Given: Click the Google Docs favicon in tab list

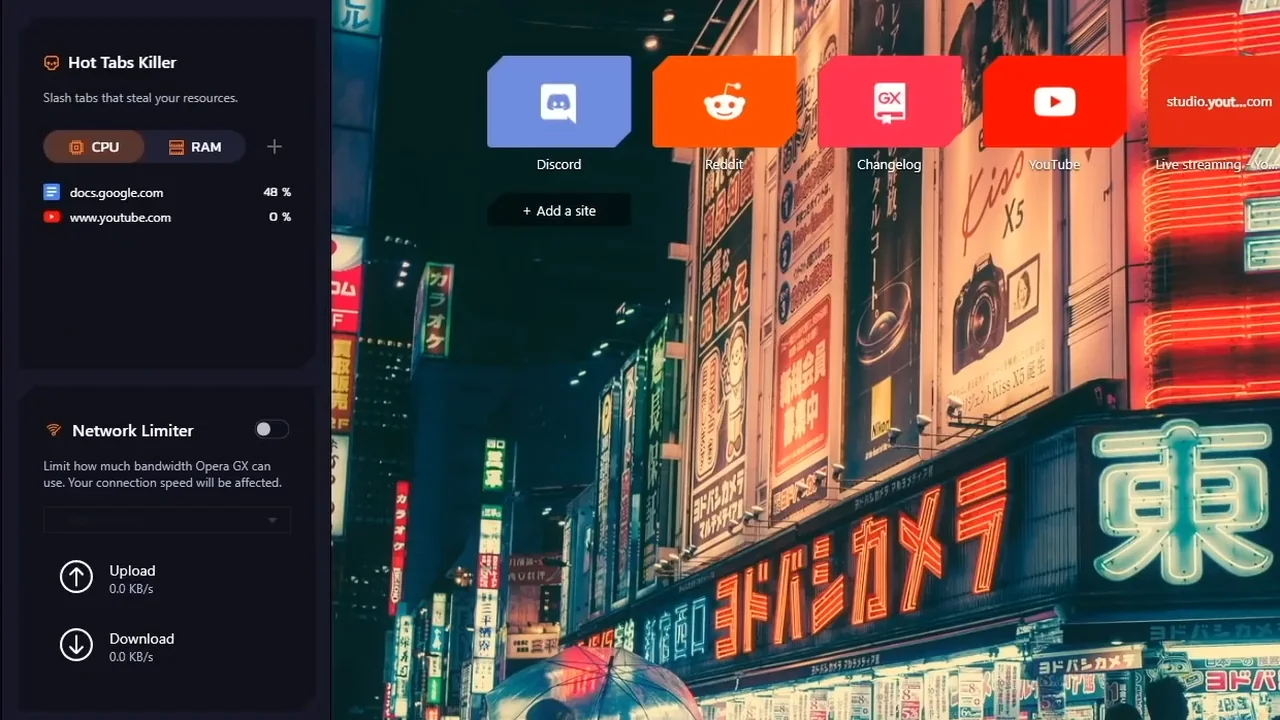Looking at the screenshot, I should click(52, 192).
